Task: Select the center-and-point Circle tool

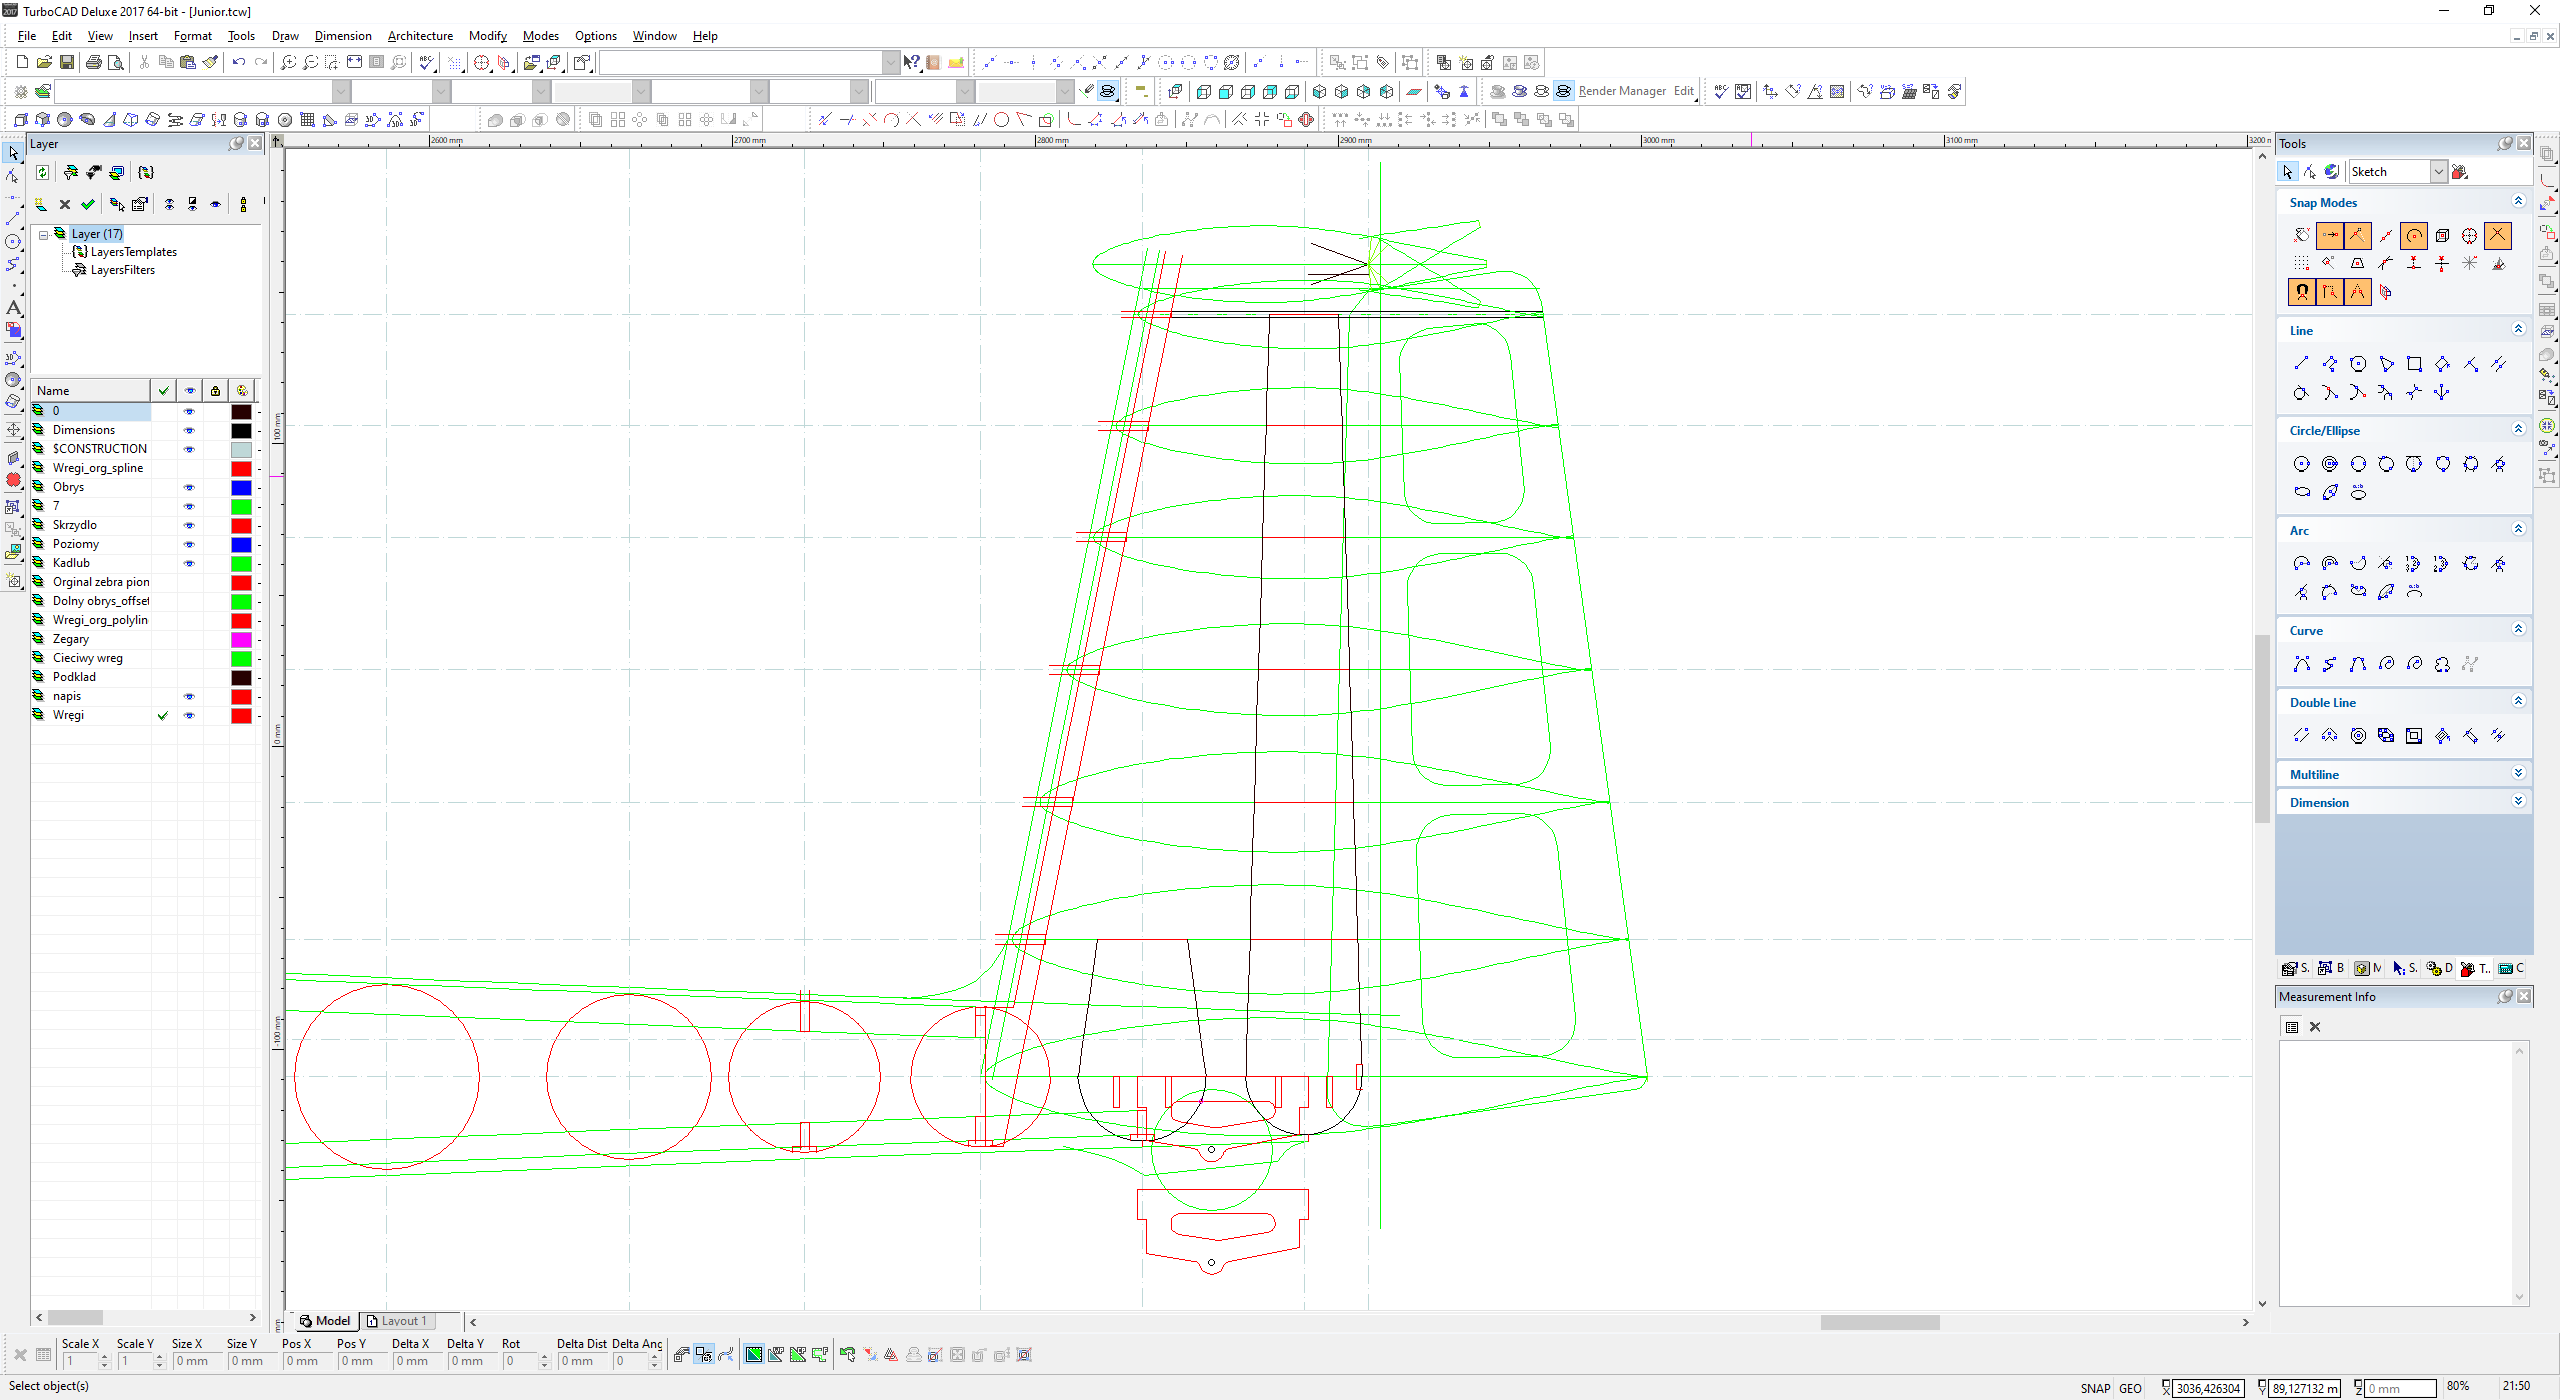Action: 2301,464
